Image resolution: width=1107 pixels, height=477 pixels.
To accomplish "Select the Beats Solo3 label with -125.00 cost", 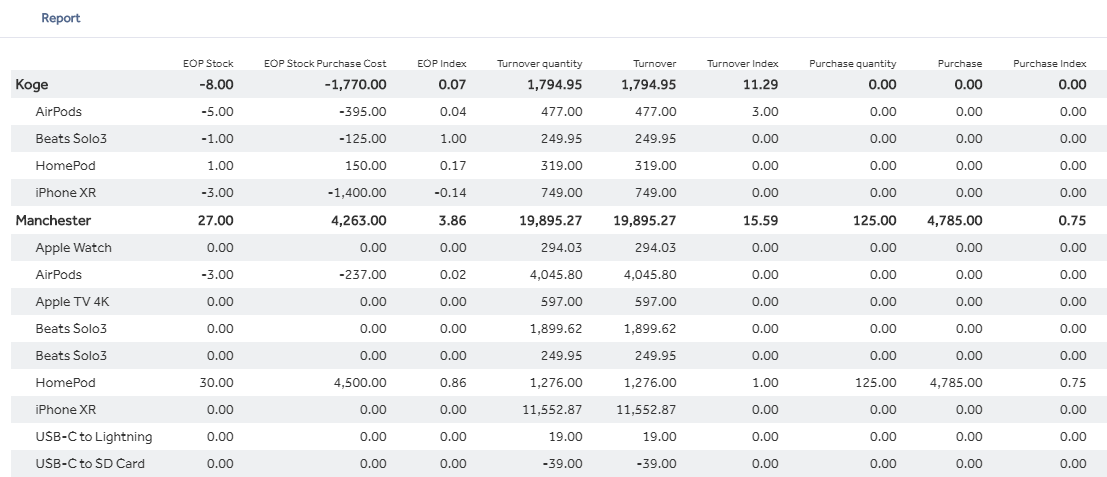I will pos(71,138).
